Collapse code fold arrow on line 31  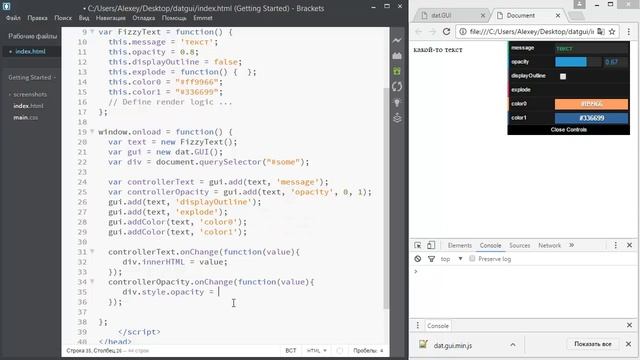click(x=92, y=252)
